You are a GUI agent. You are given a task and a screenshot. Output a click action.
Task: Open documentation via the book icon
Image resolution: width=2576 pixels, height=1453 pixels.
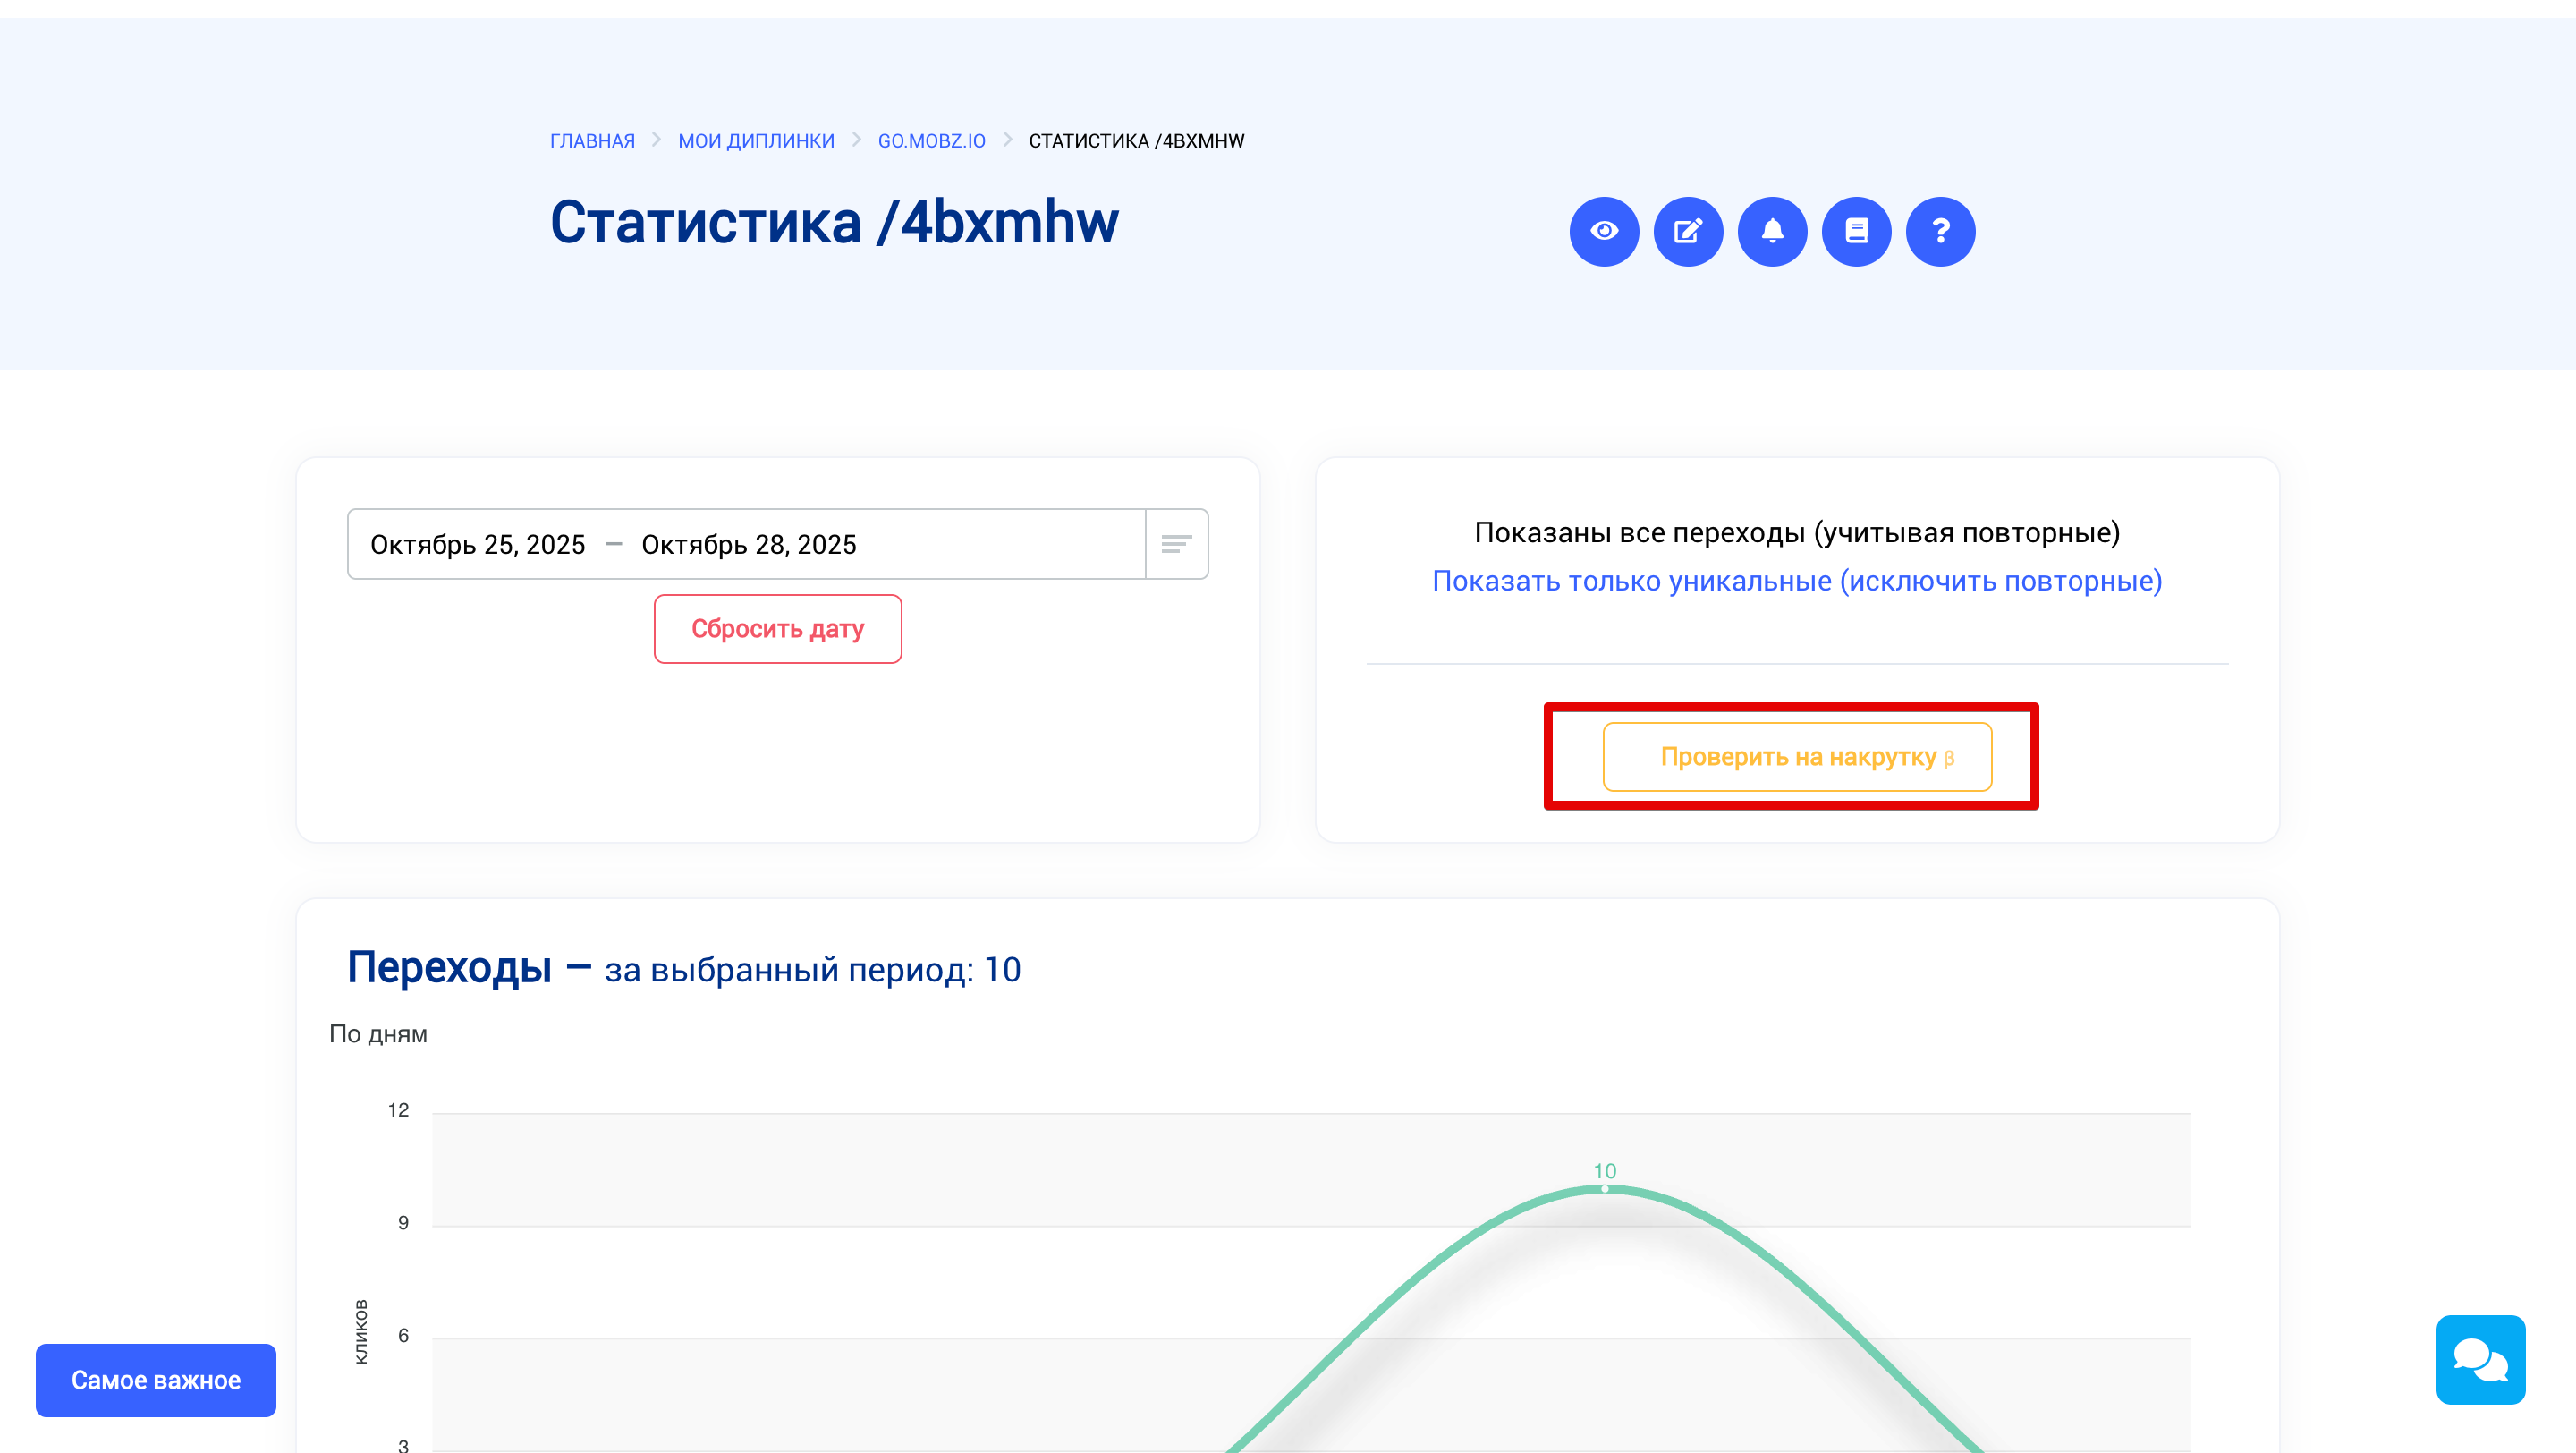coord(1856,231)
